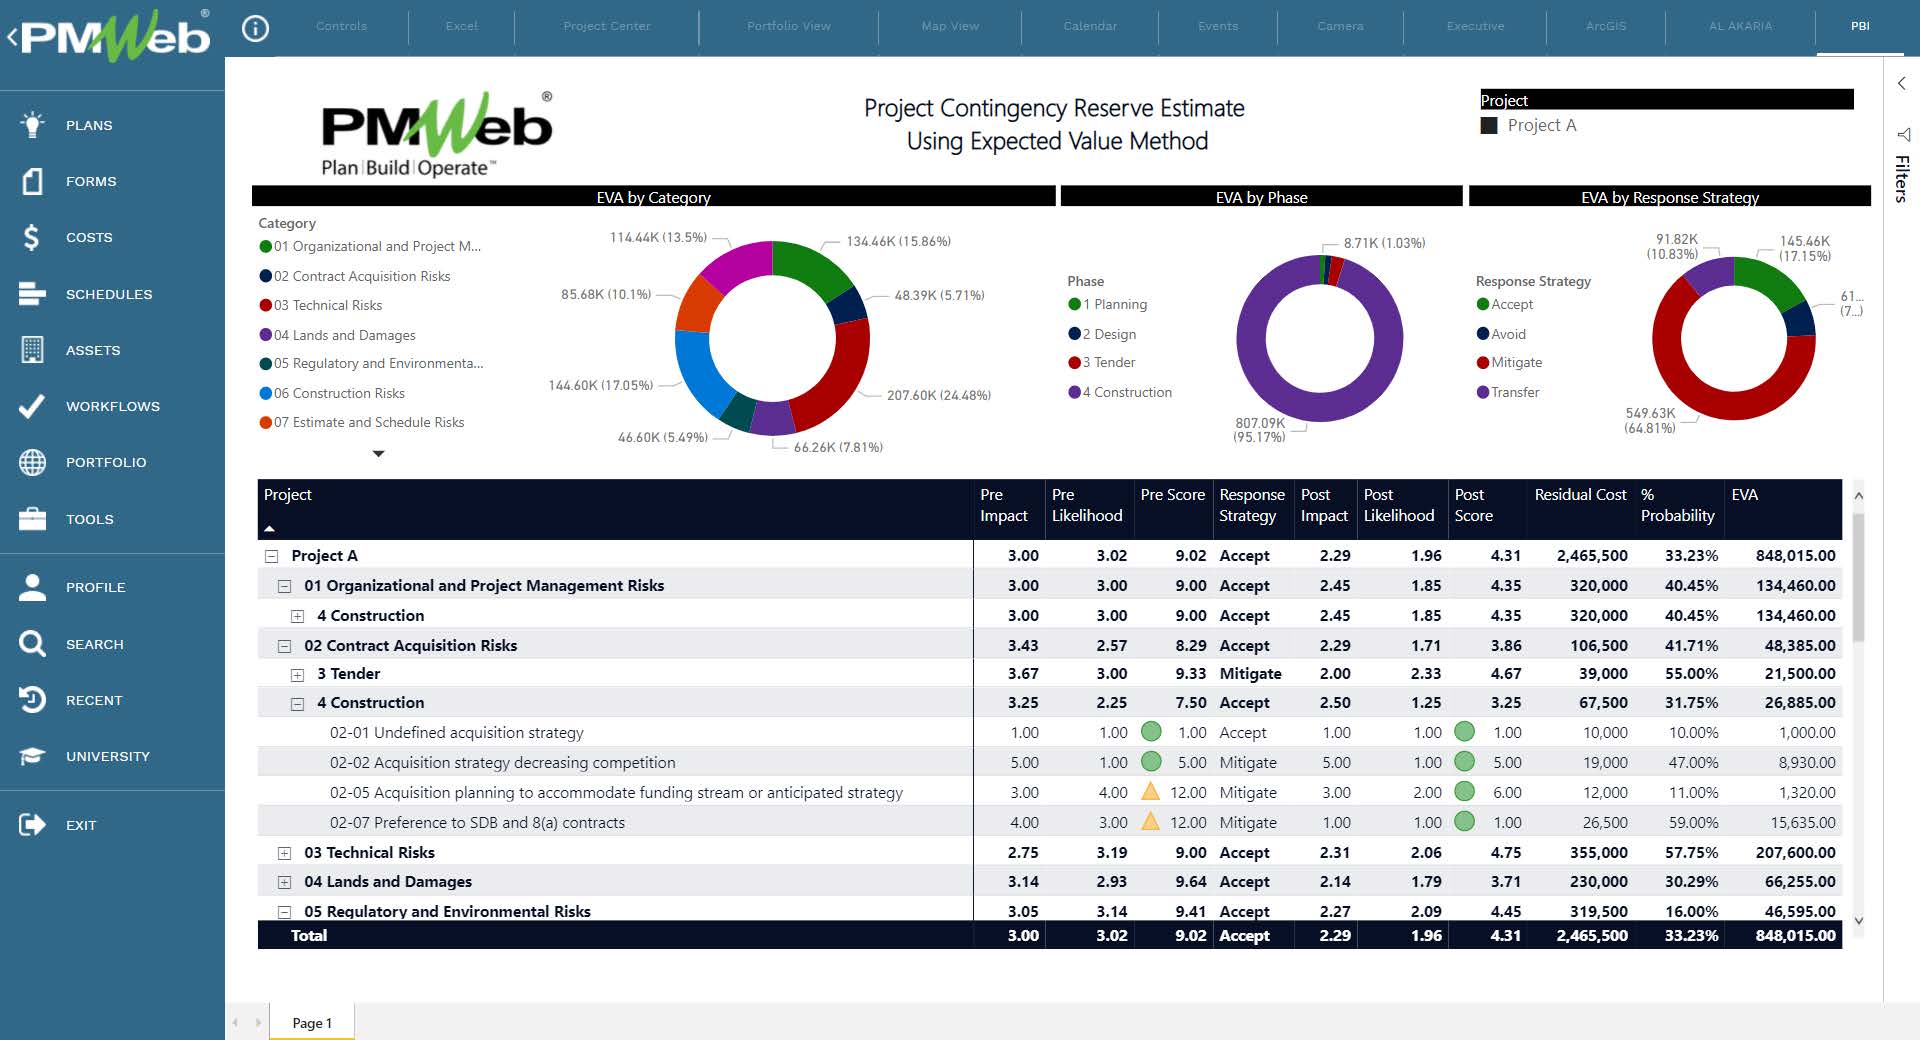
Task: Open the Search magnifier icon
Action: point(32,644)
